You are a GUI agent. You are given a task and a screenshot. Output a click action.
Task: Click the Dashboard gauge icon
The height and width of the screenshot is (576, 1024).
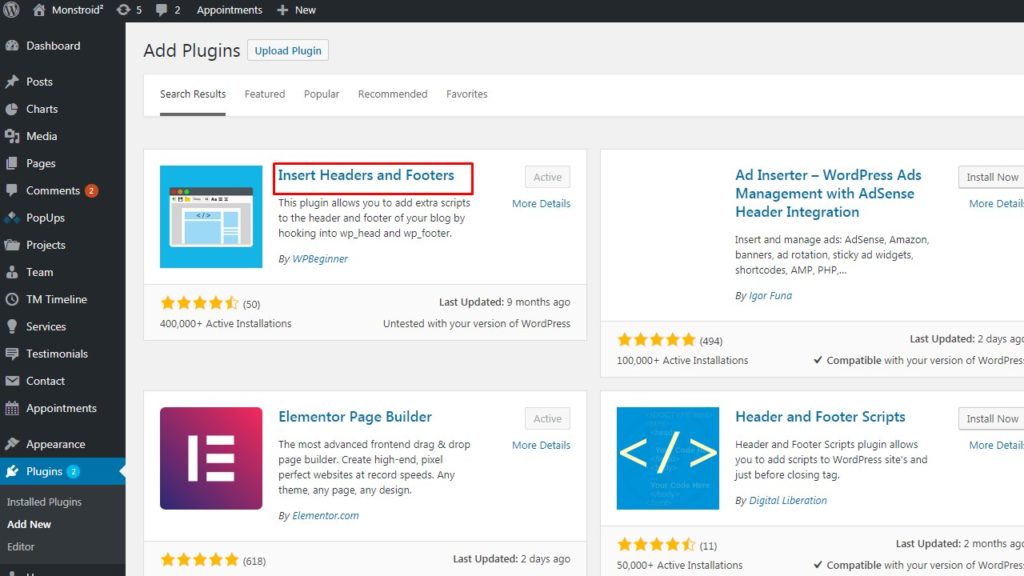[12, 46]
